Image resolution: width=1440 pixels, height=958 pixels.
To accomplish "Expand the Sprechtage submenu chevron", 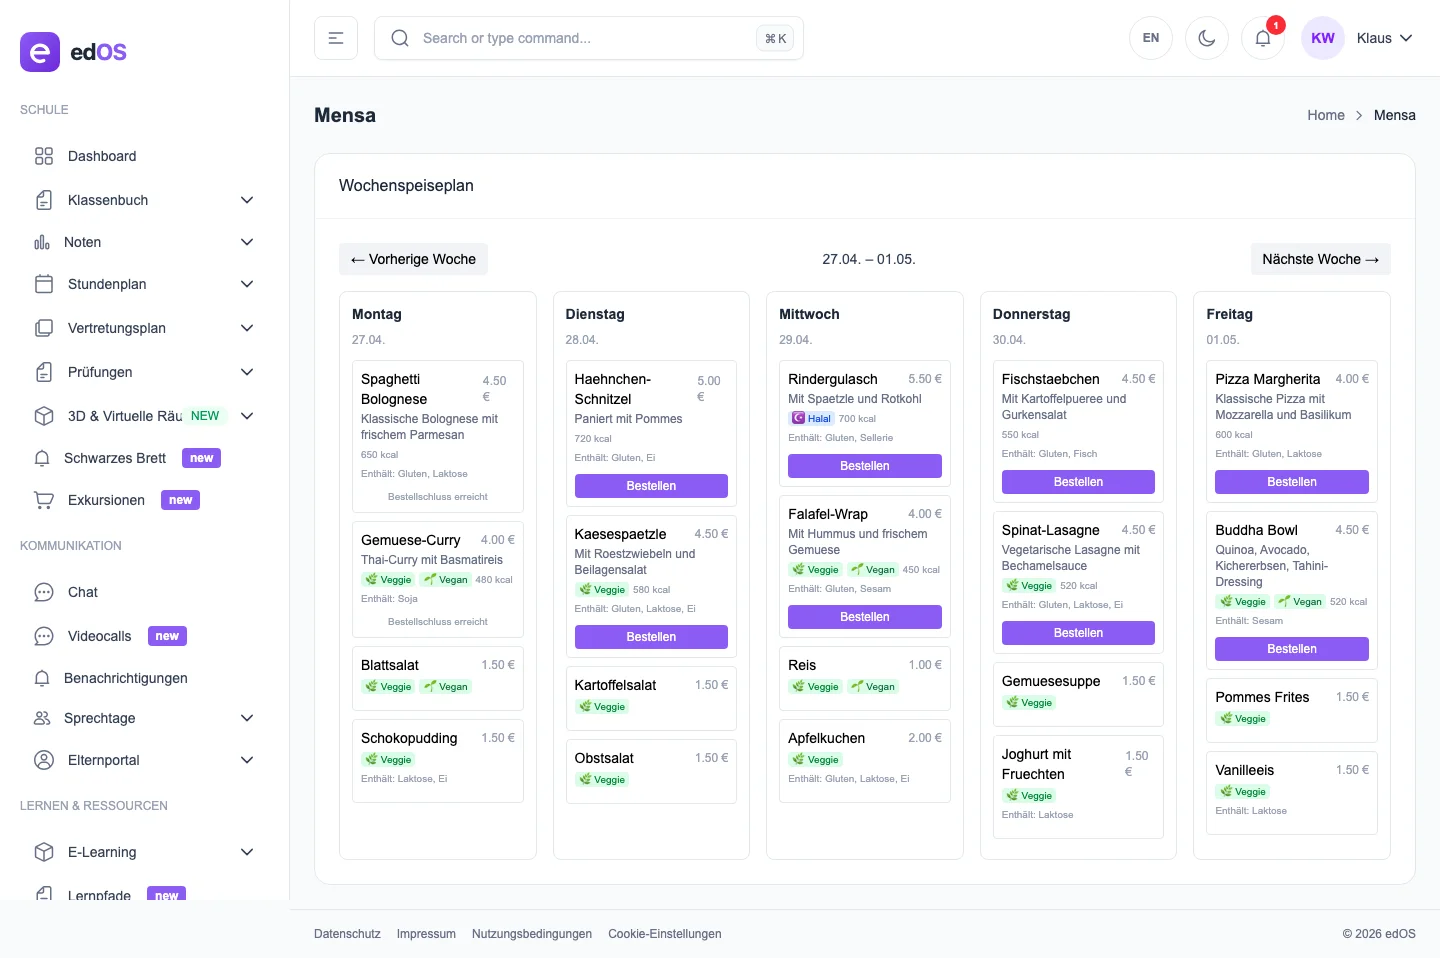I will [x=247, y=718].
